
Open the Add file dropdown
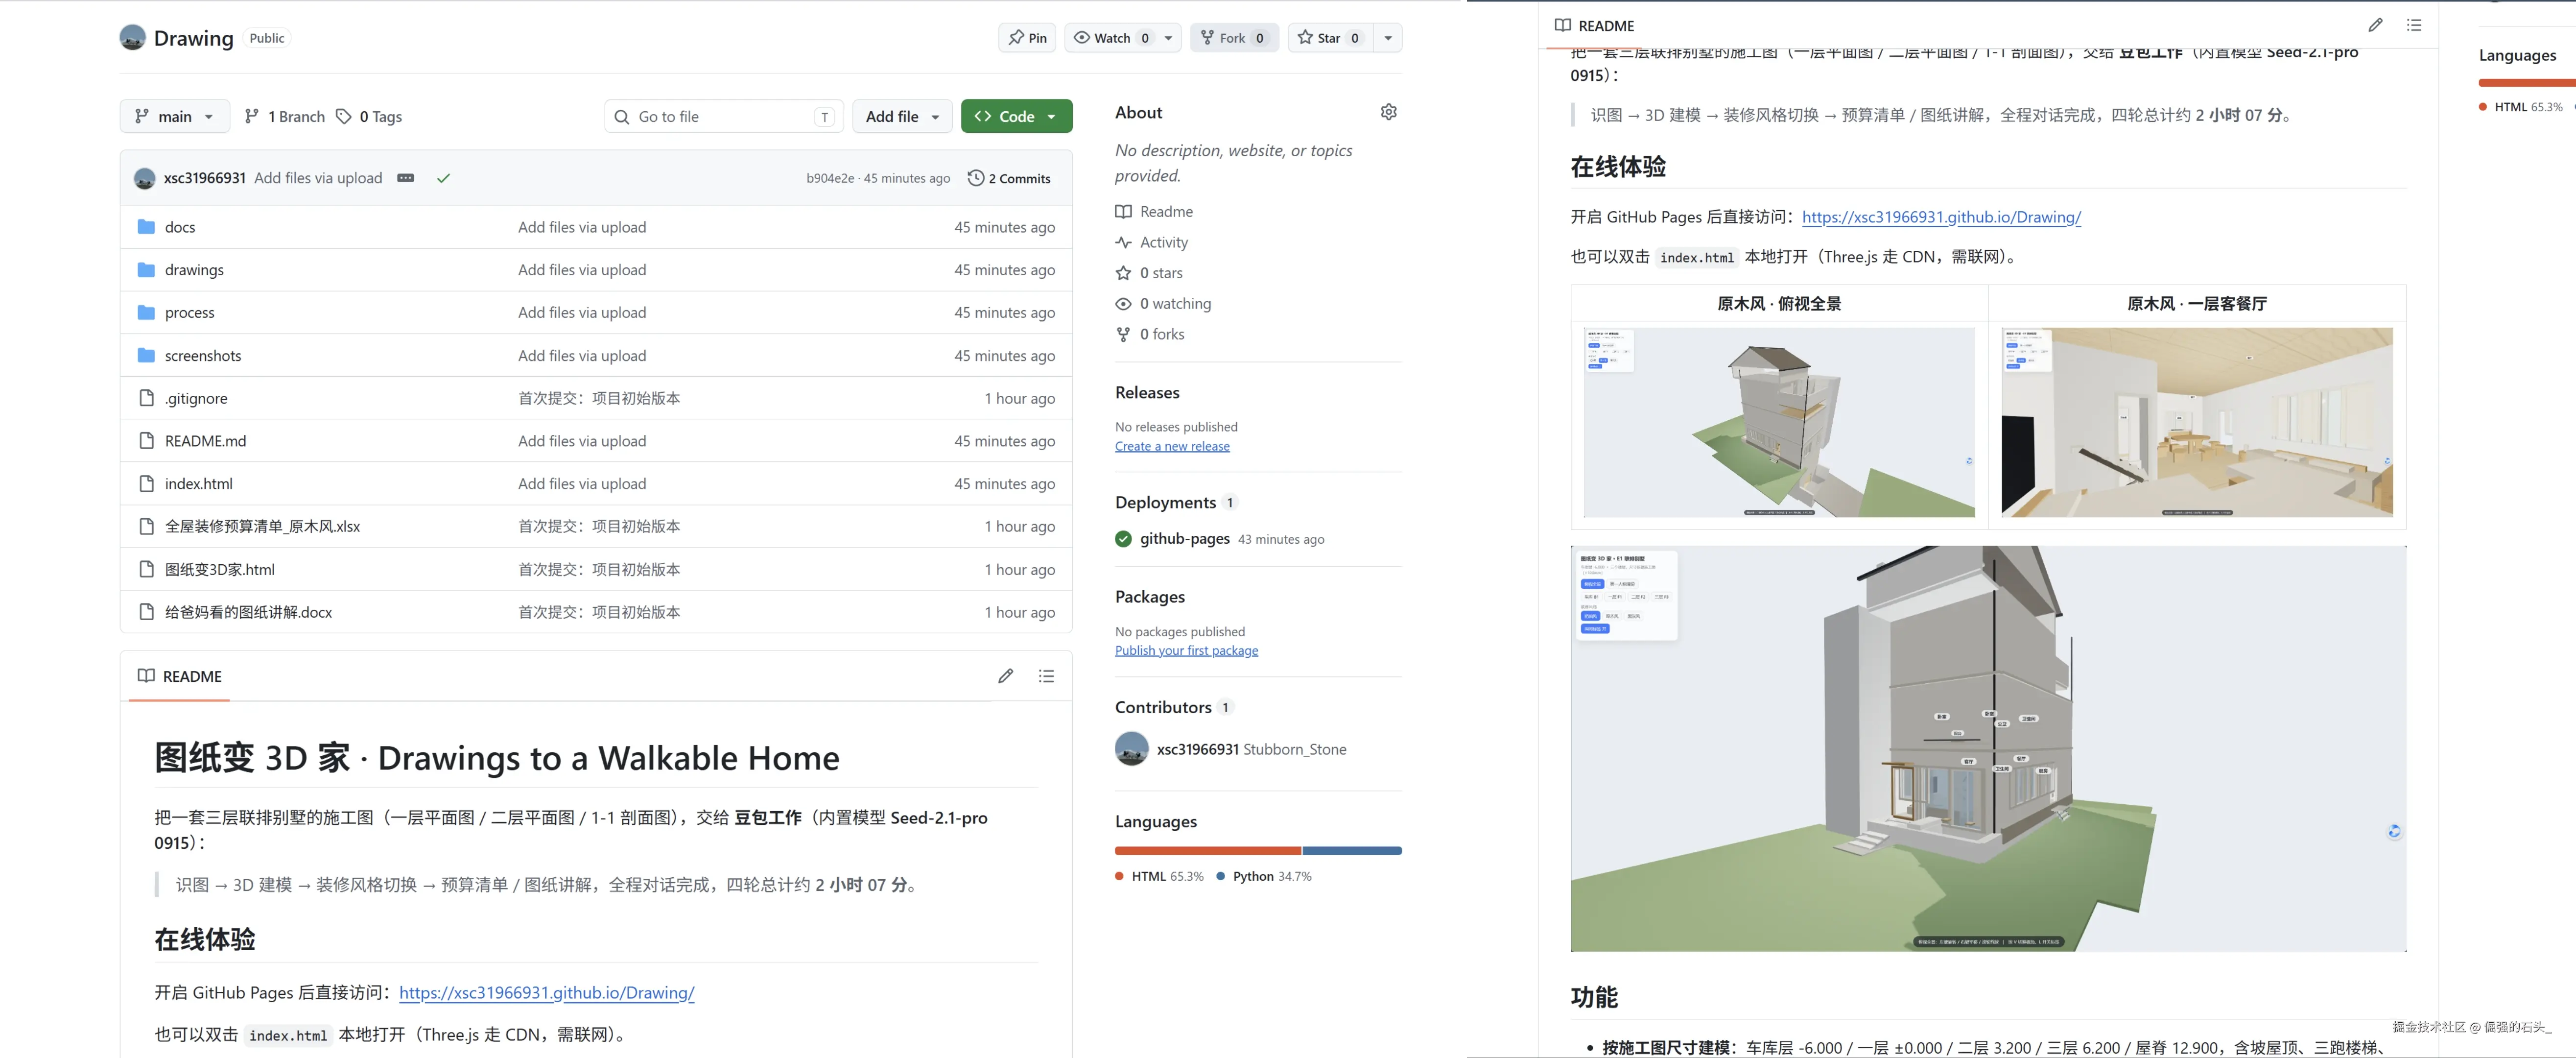click(x=902, y=116)
